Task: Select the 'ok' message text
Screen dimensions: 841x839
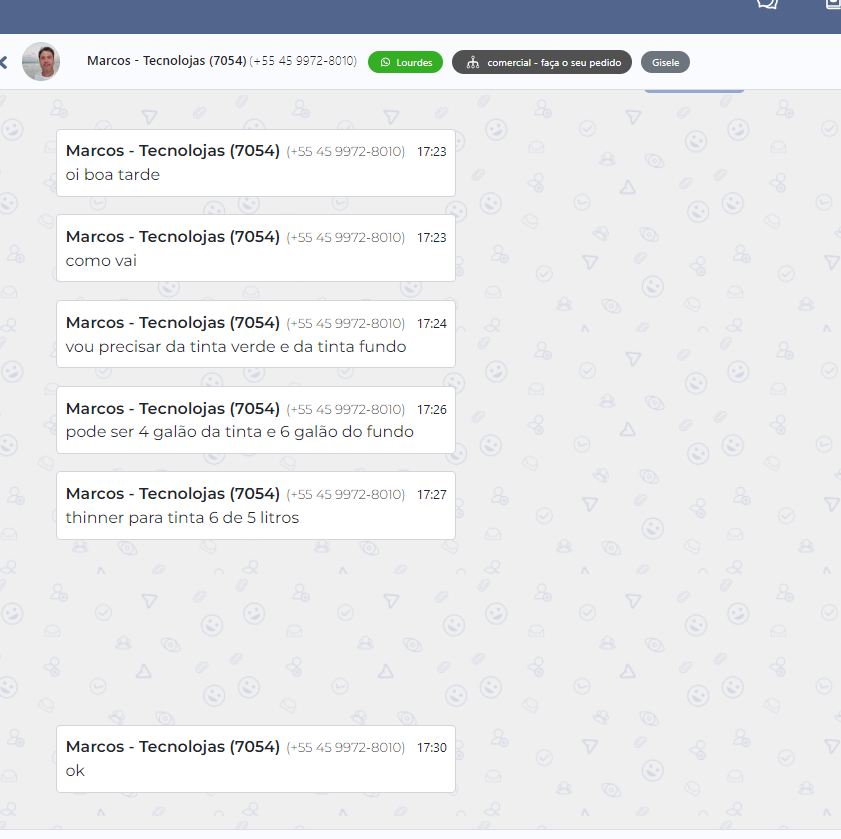Action: point(75,771)
